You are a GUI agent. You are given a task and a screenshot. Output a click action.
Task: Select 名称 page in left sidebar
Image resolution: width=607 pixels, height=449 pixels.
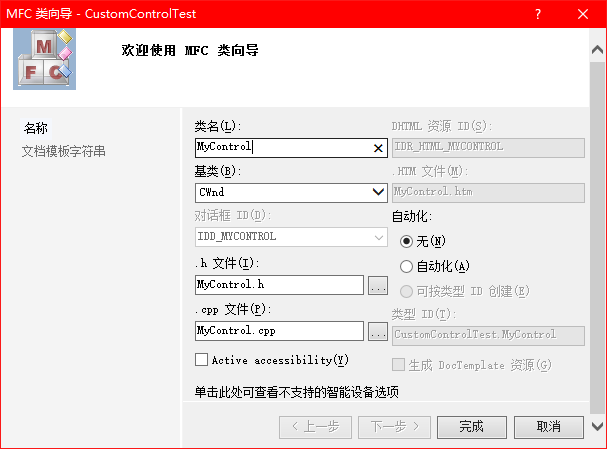click(36, 128)
